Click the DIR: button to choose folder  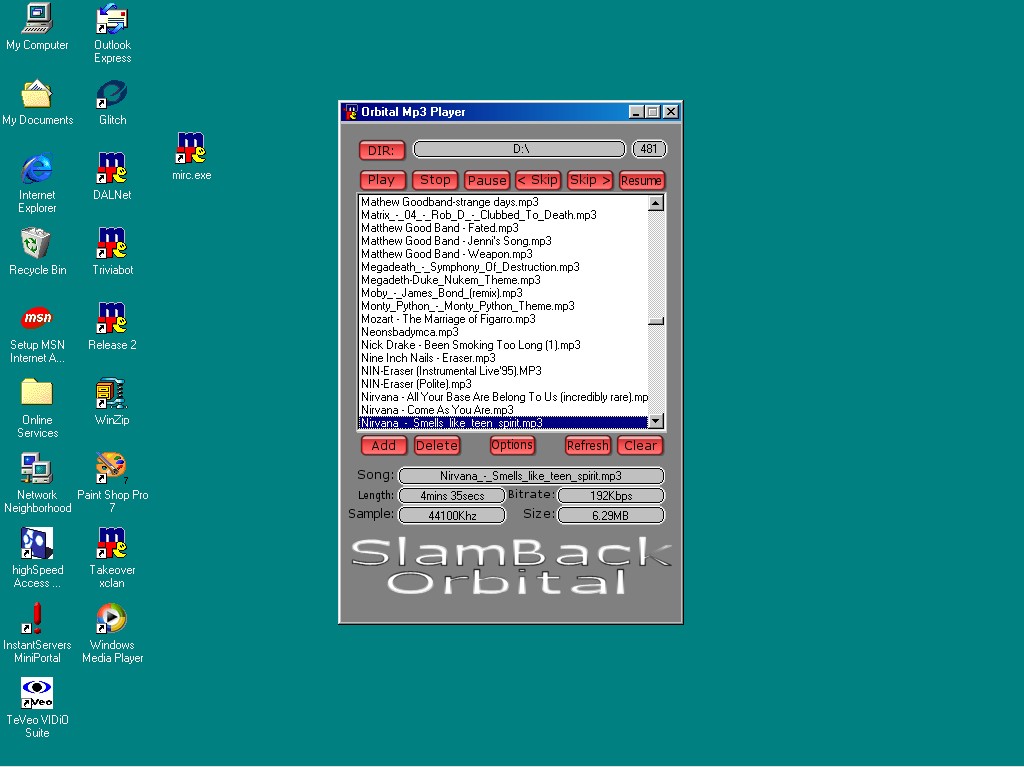pos(382,150)
